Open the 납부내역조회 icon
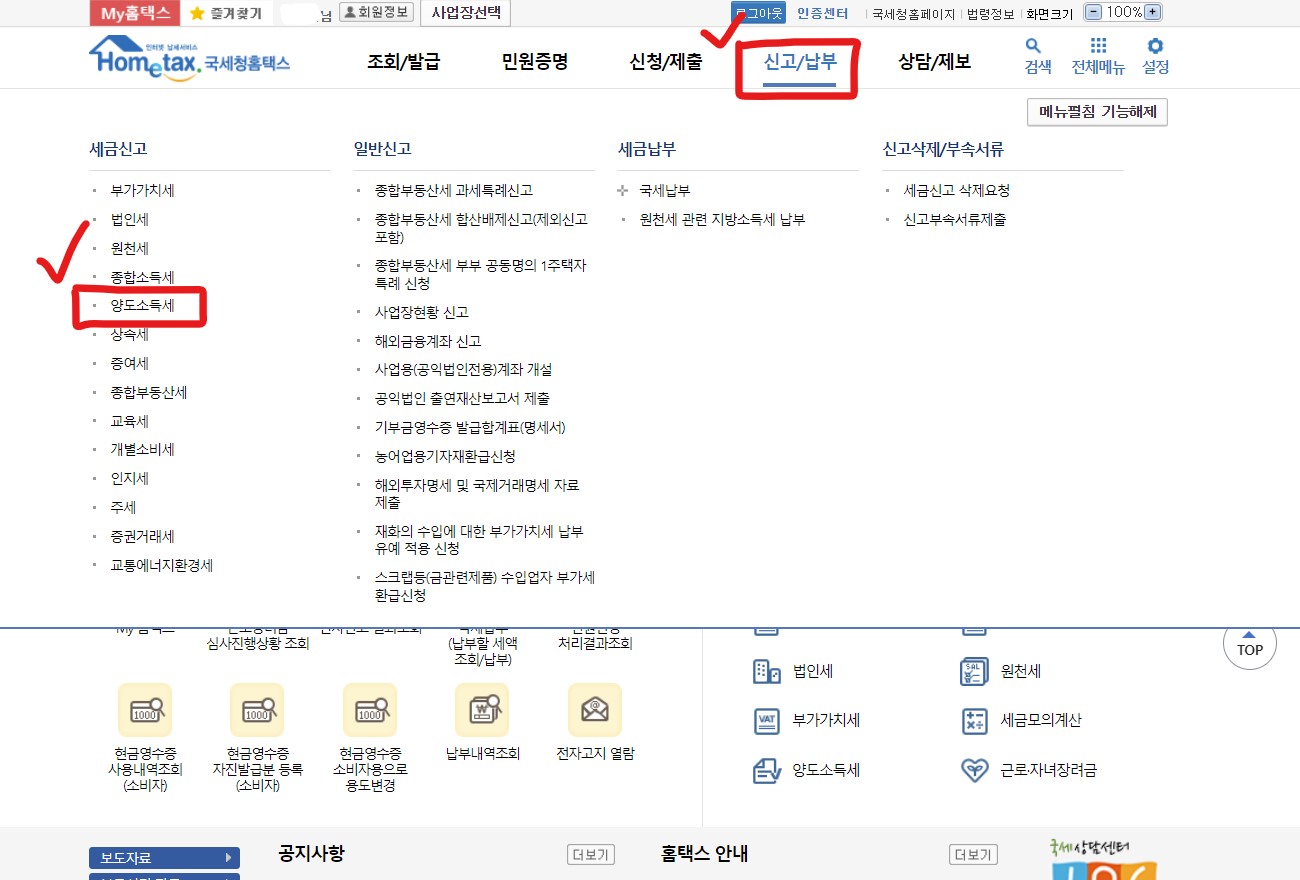 (x=482, y=710)
